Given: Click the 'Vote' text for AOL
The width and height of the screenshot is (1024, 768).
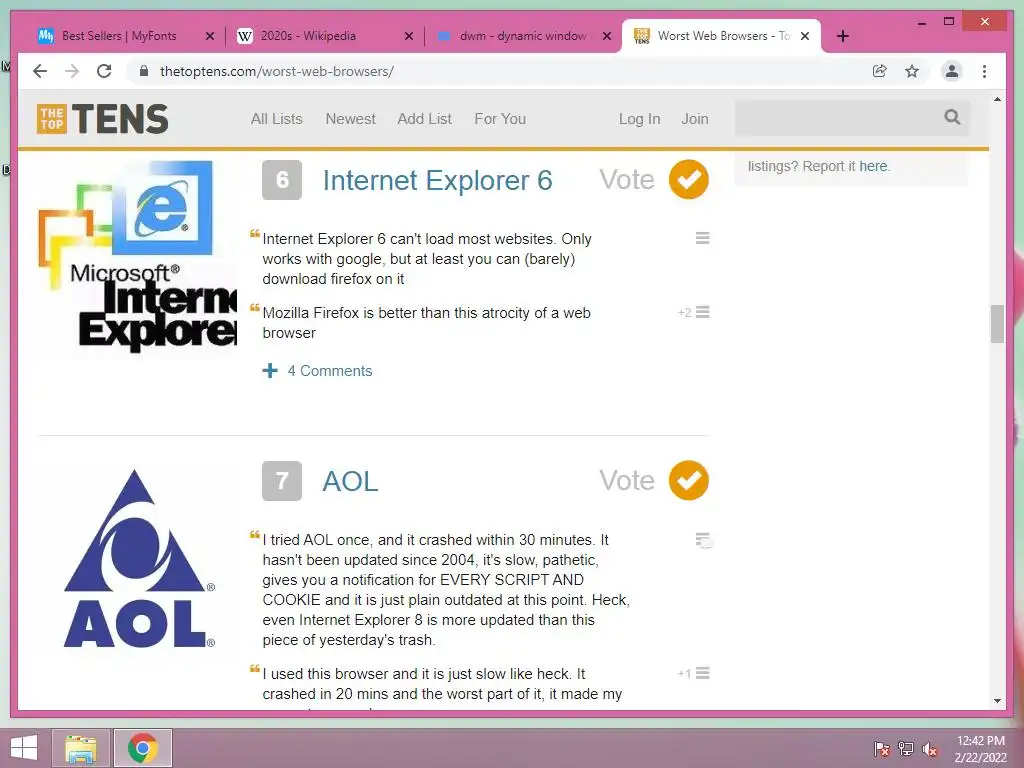Looking at the screenshot, I should (627, 481).
